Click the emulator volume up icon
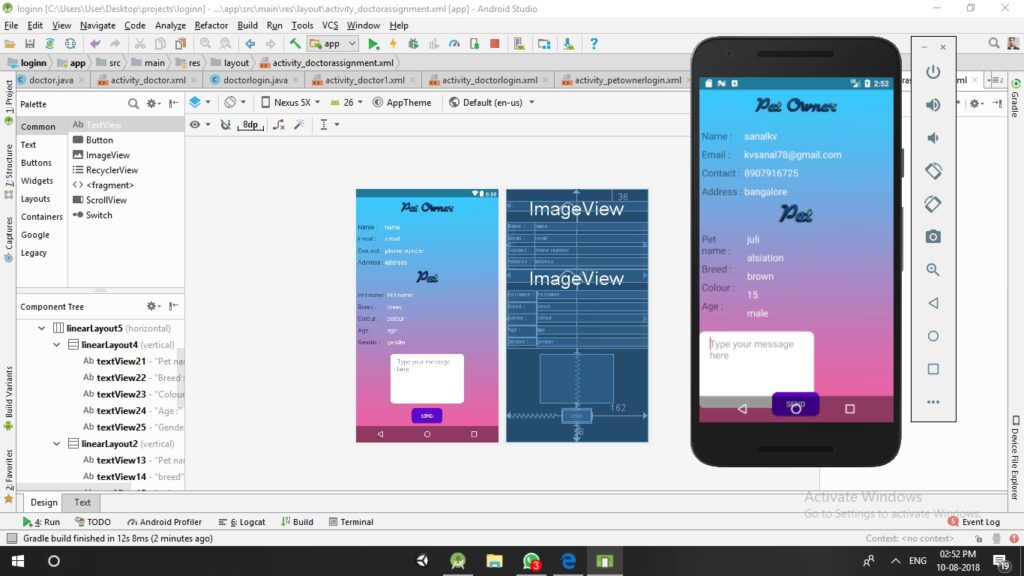The width and height of the screenshot is (1024, 576). click(933, 105)
